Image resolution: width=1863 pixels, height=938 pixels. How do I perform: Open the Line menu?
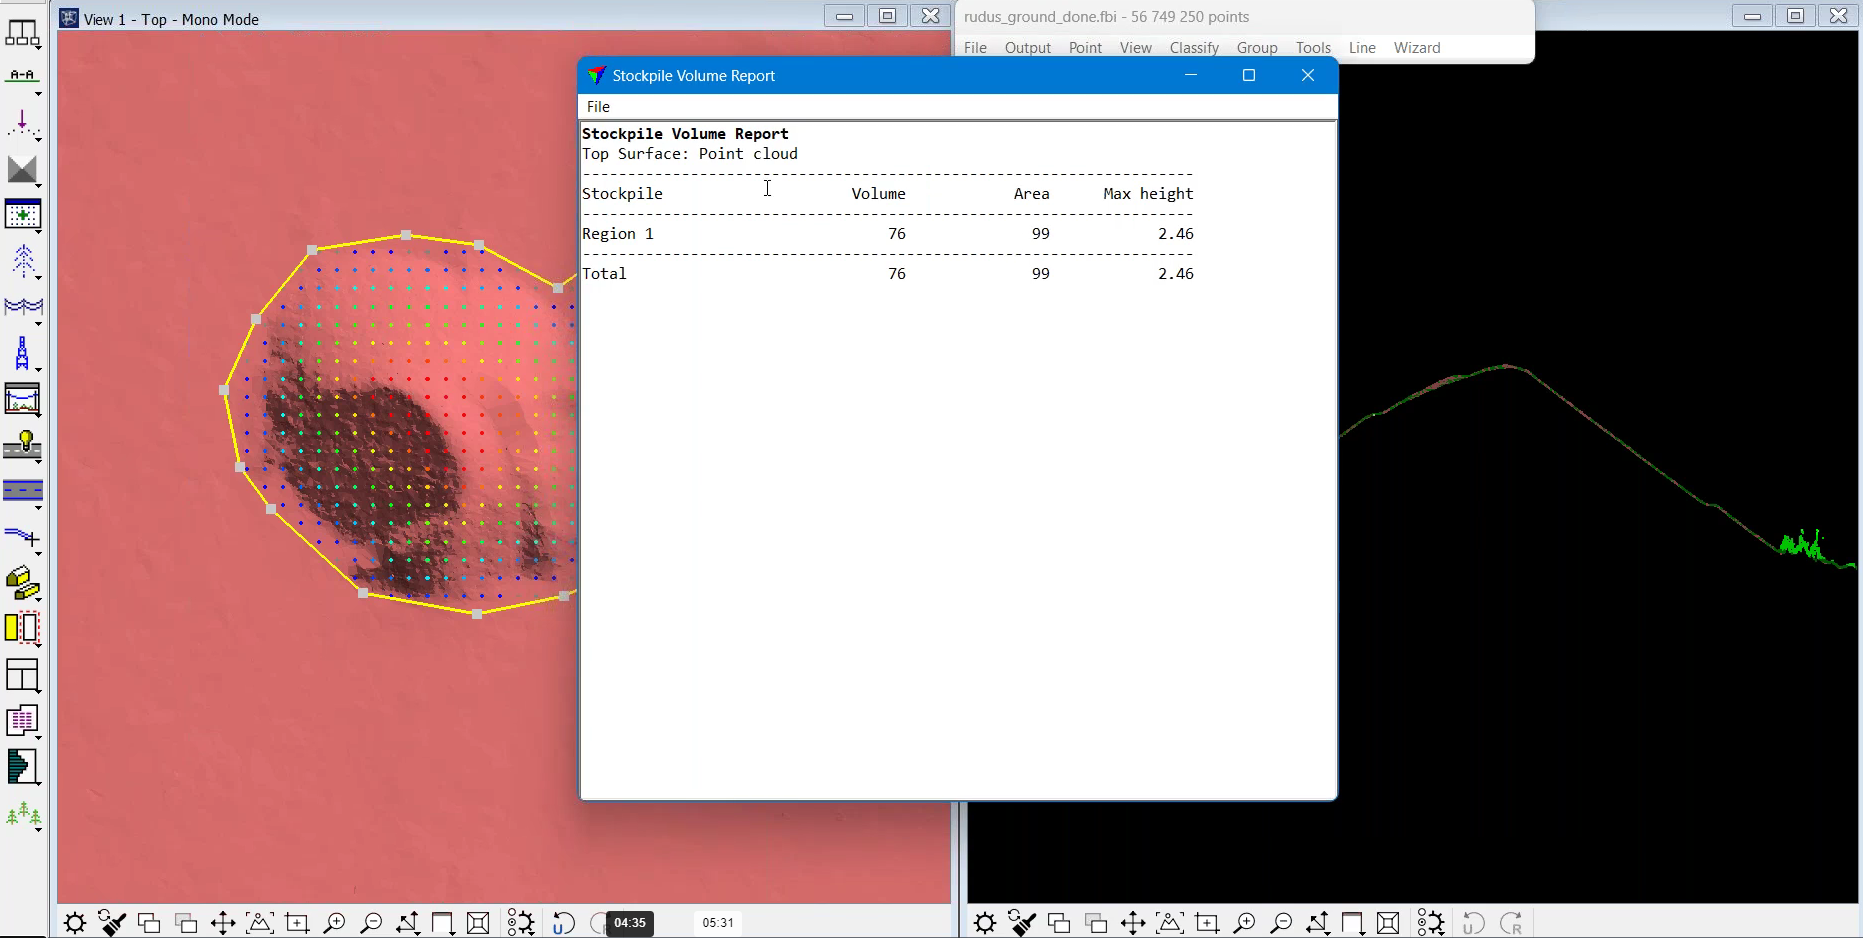click(1362, 48)
